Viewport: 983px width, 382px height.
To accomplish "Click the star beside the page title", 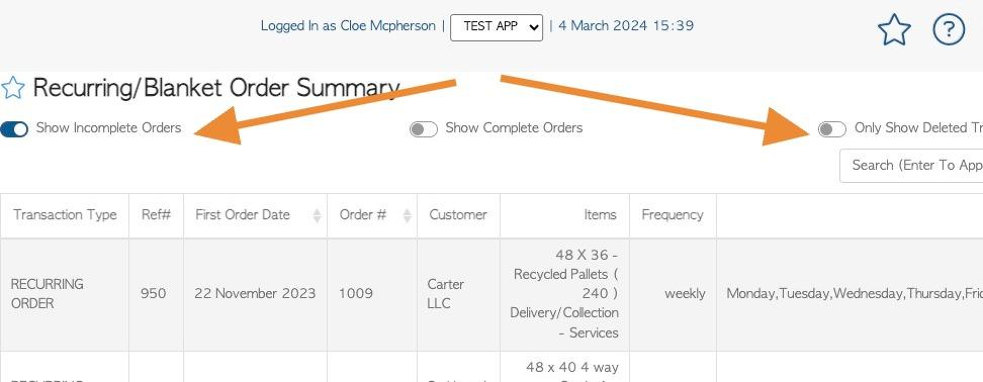I will pyautogui.click(x=13, y=88).
